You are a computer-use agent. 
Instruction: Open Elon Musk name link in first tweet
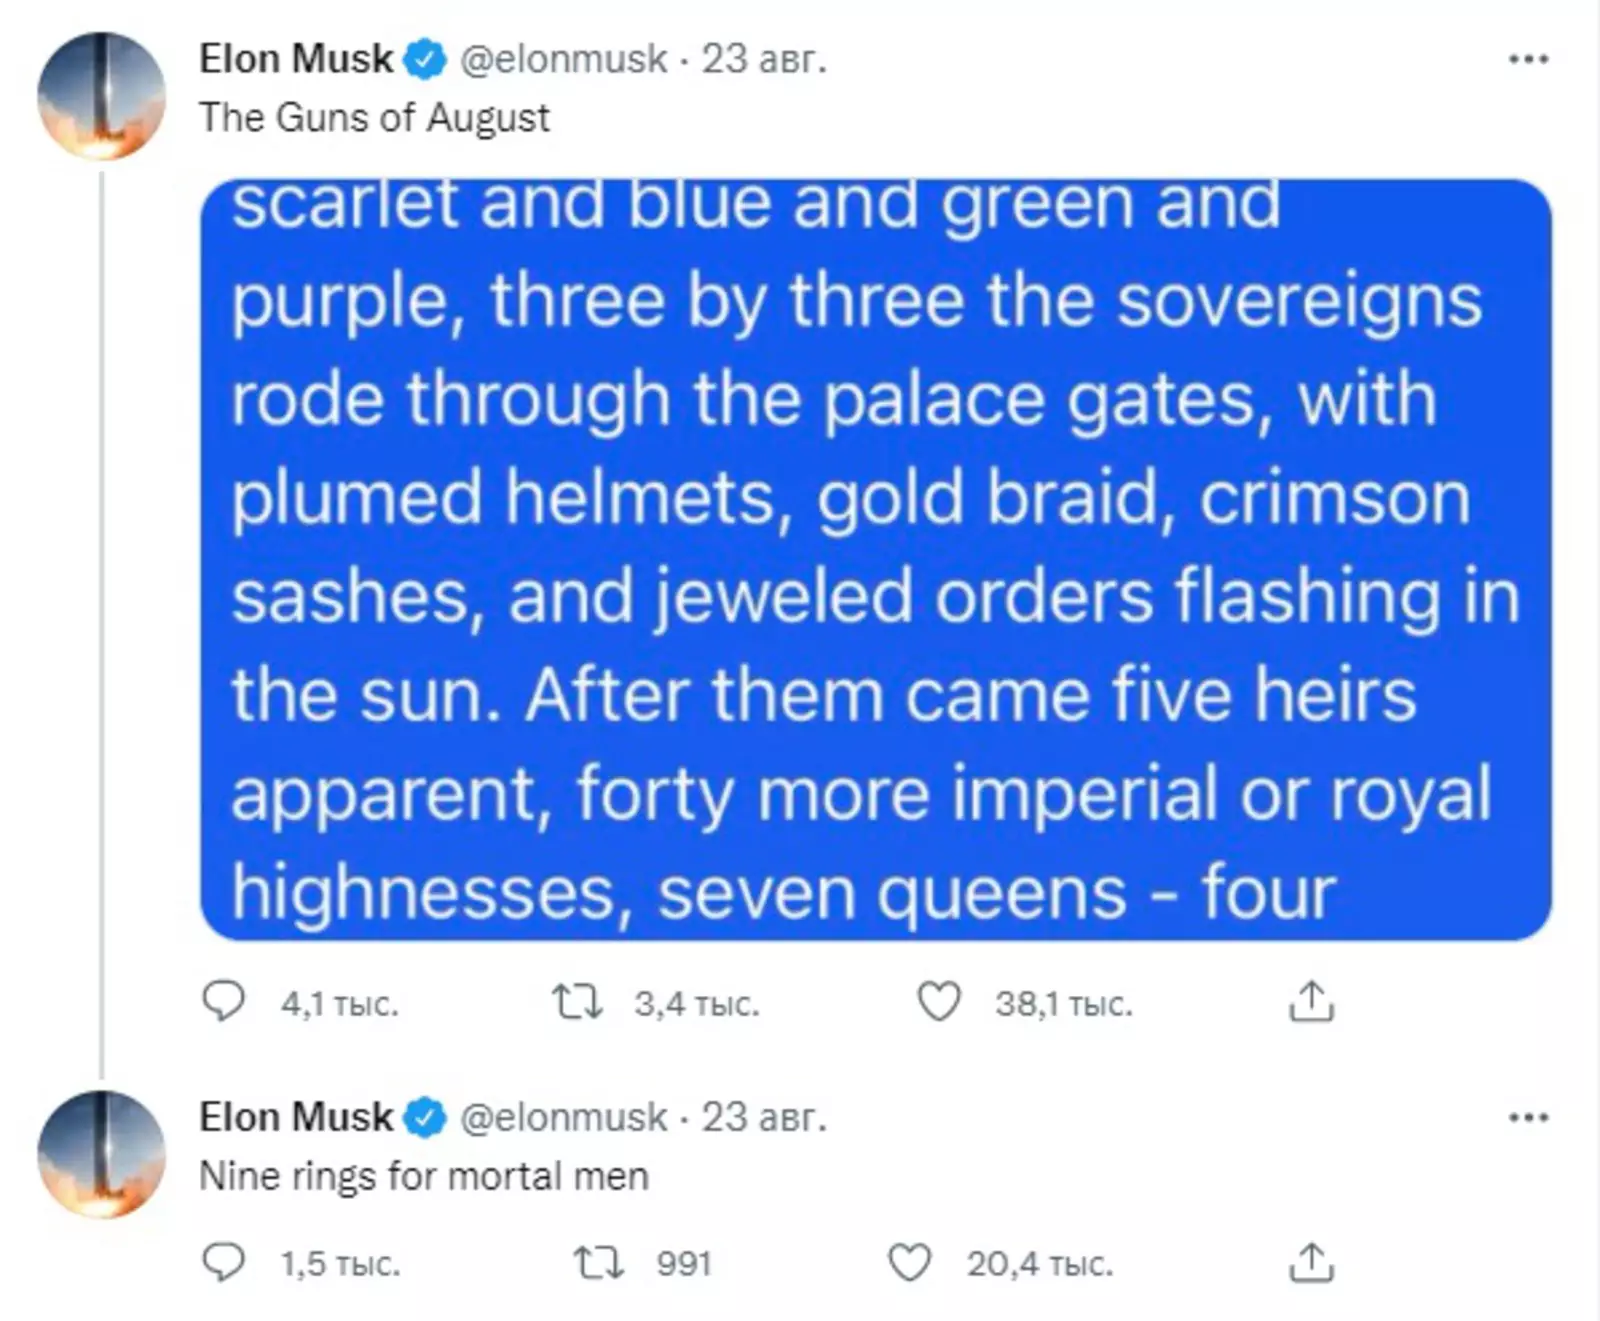coord(296,59)
